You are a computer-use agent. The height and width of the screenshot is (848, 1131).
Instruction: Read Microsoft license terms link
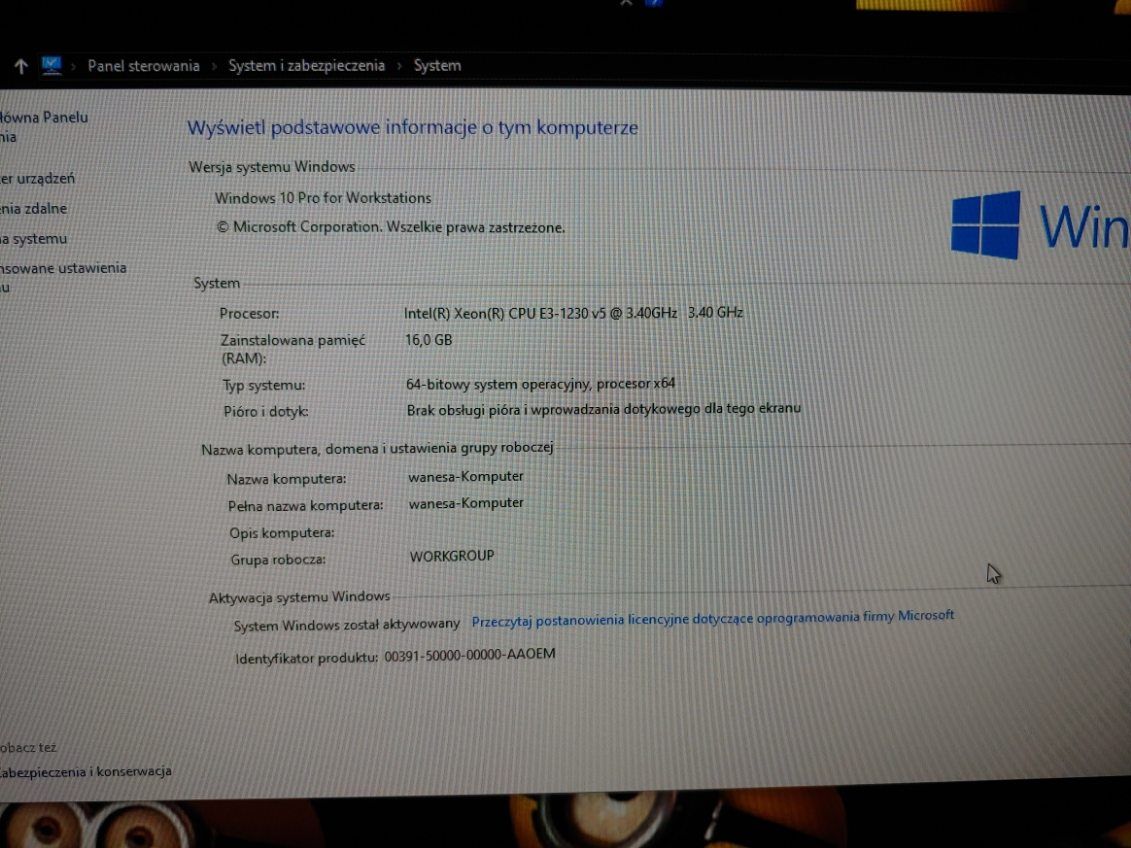tap(713, 618)
